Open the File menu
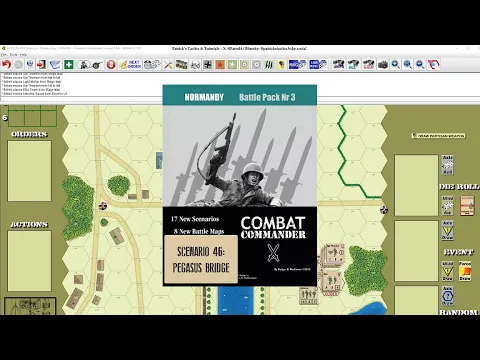Screen dimensions: 480x360 (4, 55)
